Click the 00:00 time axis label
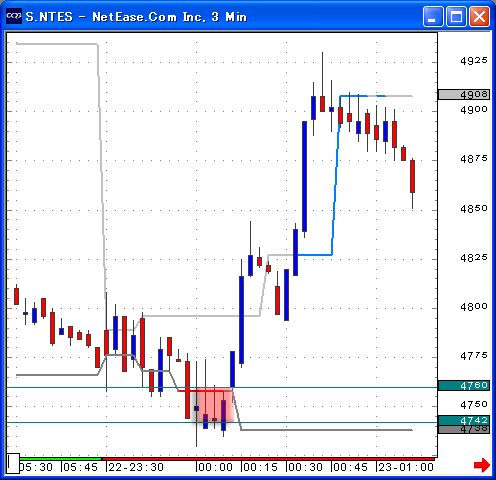Screen dimensions: 496x480 pyautogui.click(x=215, y=467)
